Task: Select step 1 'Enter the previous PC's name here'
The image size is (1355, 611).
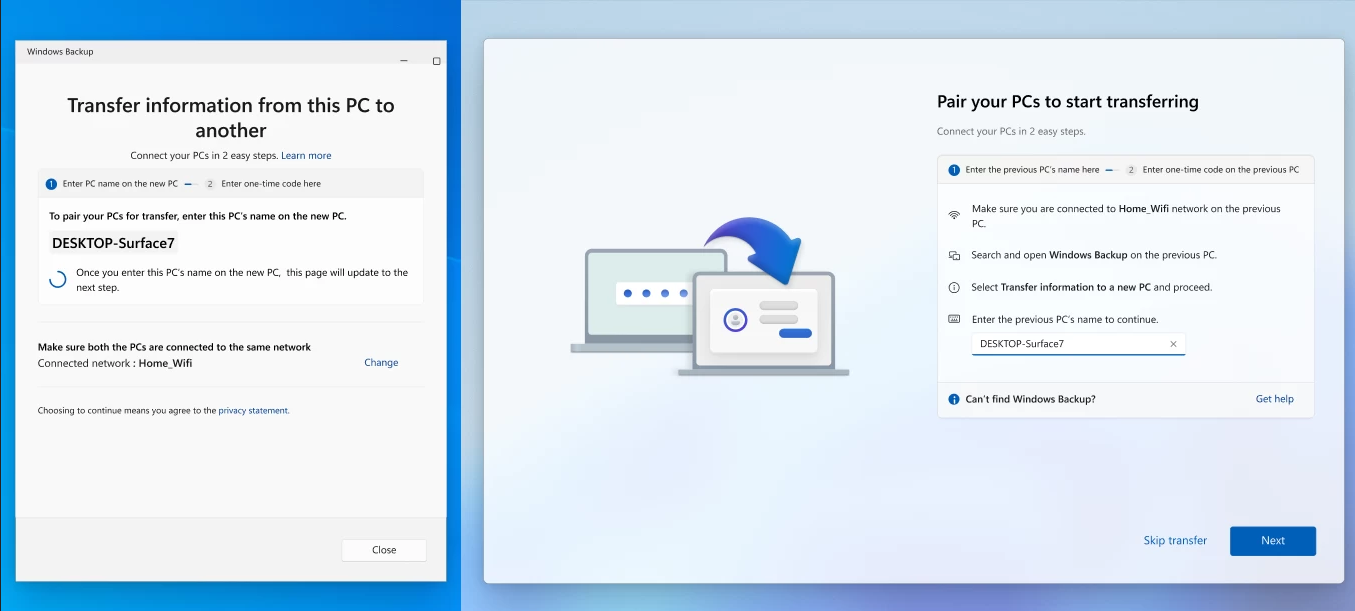Action: [x=1023, y=170]
